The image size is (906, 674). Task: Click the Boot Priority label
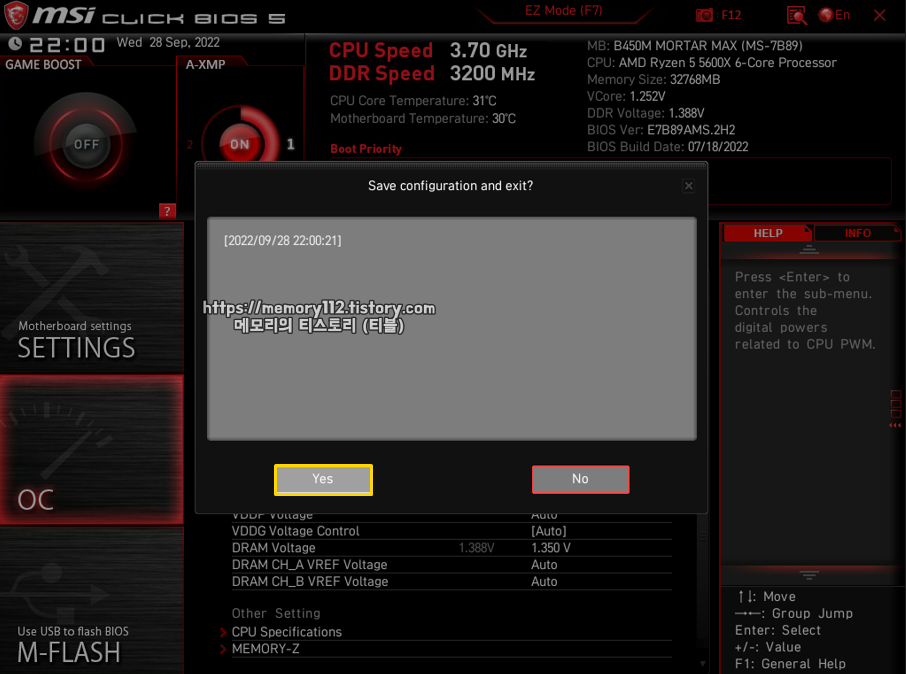point(366,149)
